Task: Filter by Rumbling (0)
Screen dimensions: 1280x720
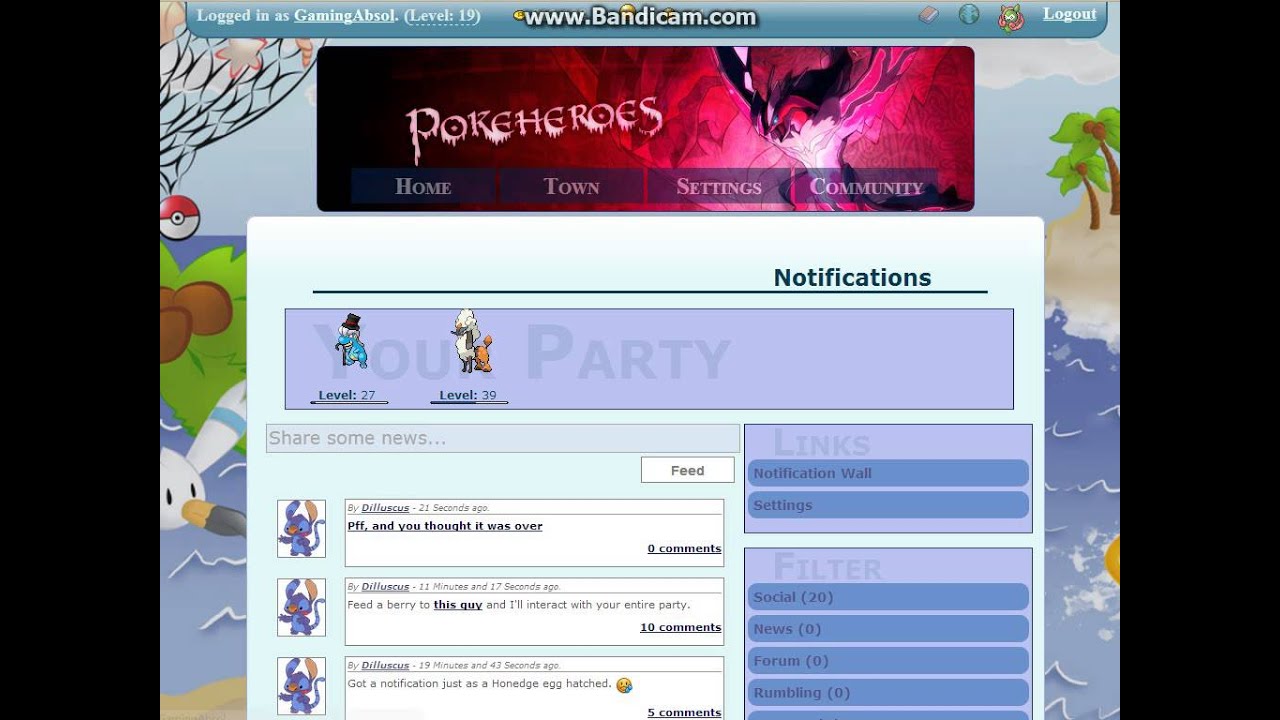Action: coord(887,693)
